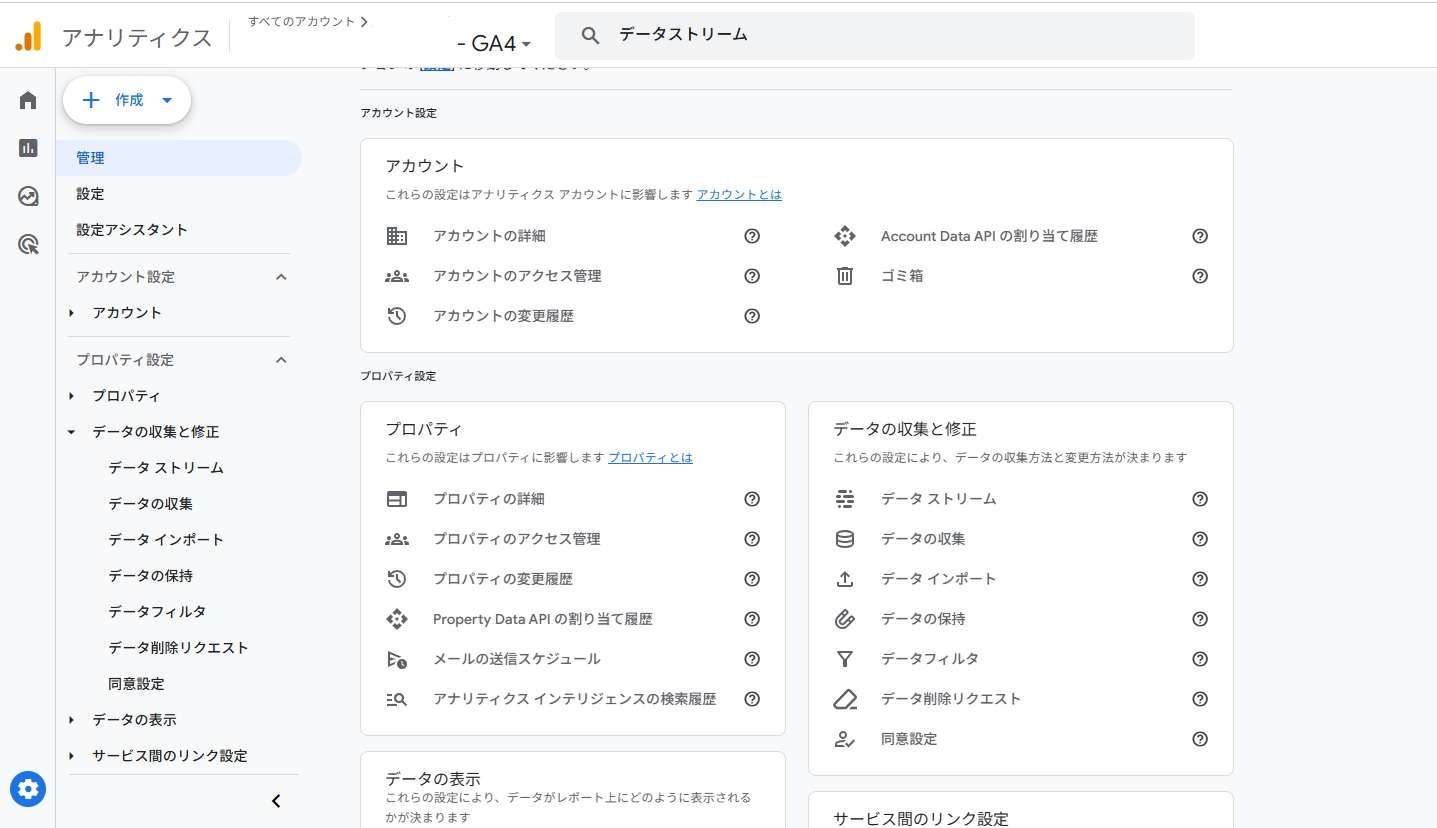Screen dimensions: 1437x828
Task: Click the Google Analytics logo
Action: tap(28, 37)
